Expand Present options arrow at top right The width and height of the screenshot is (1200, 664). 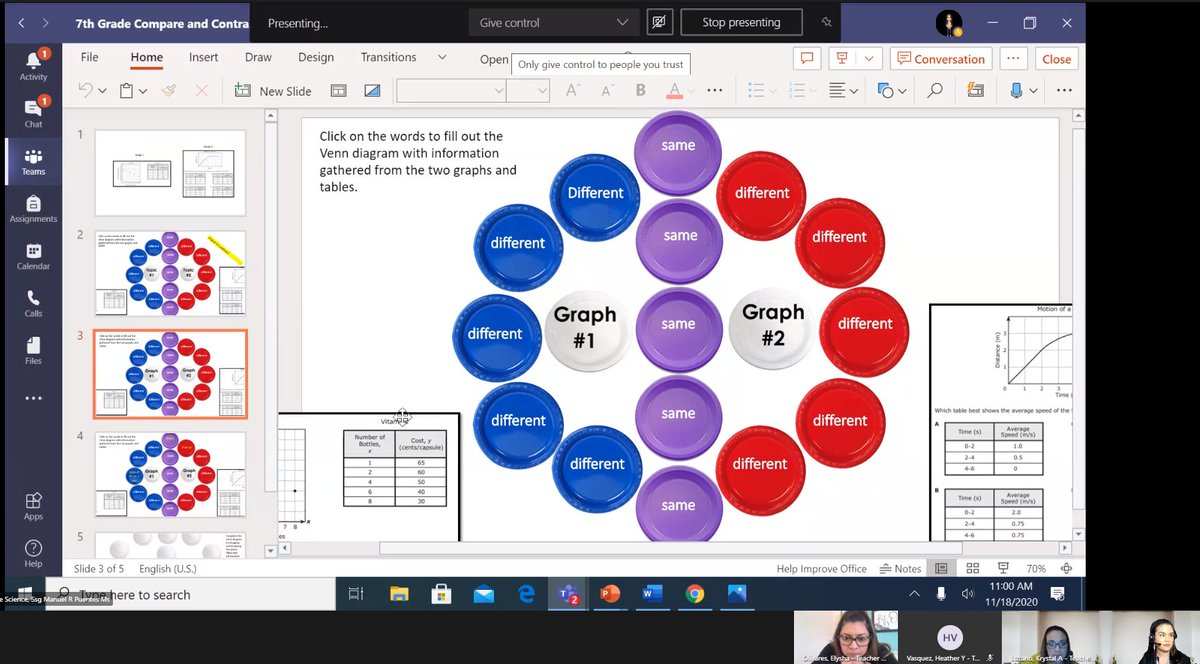[870, 59]
